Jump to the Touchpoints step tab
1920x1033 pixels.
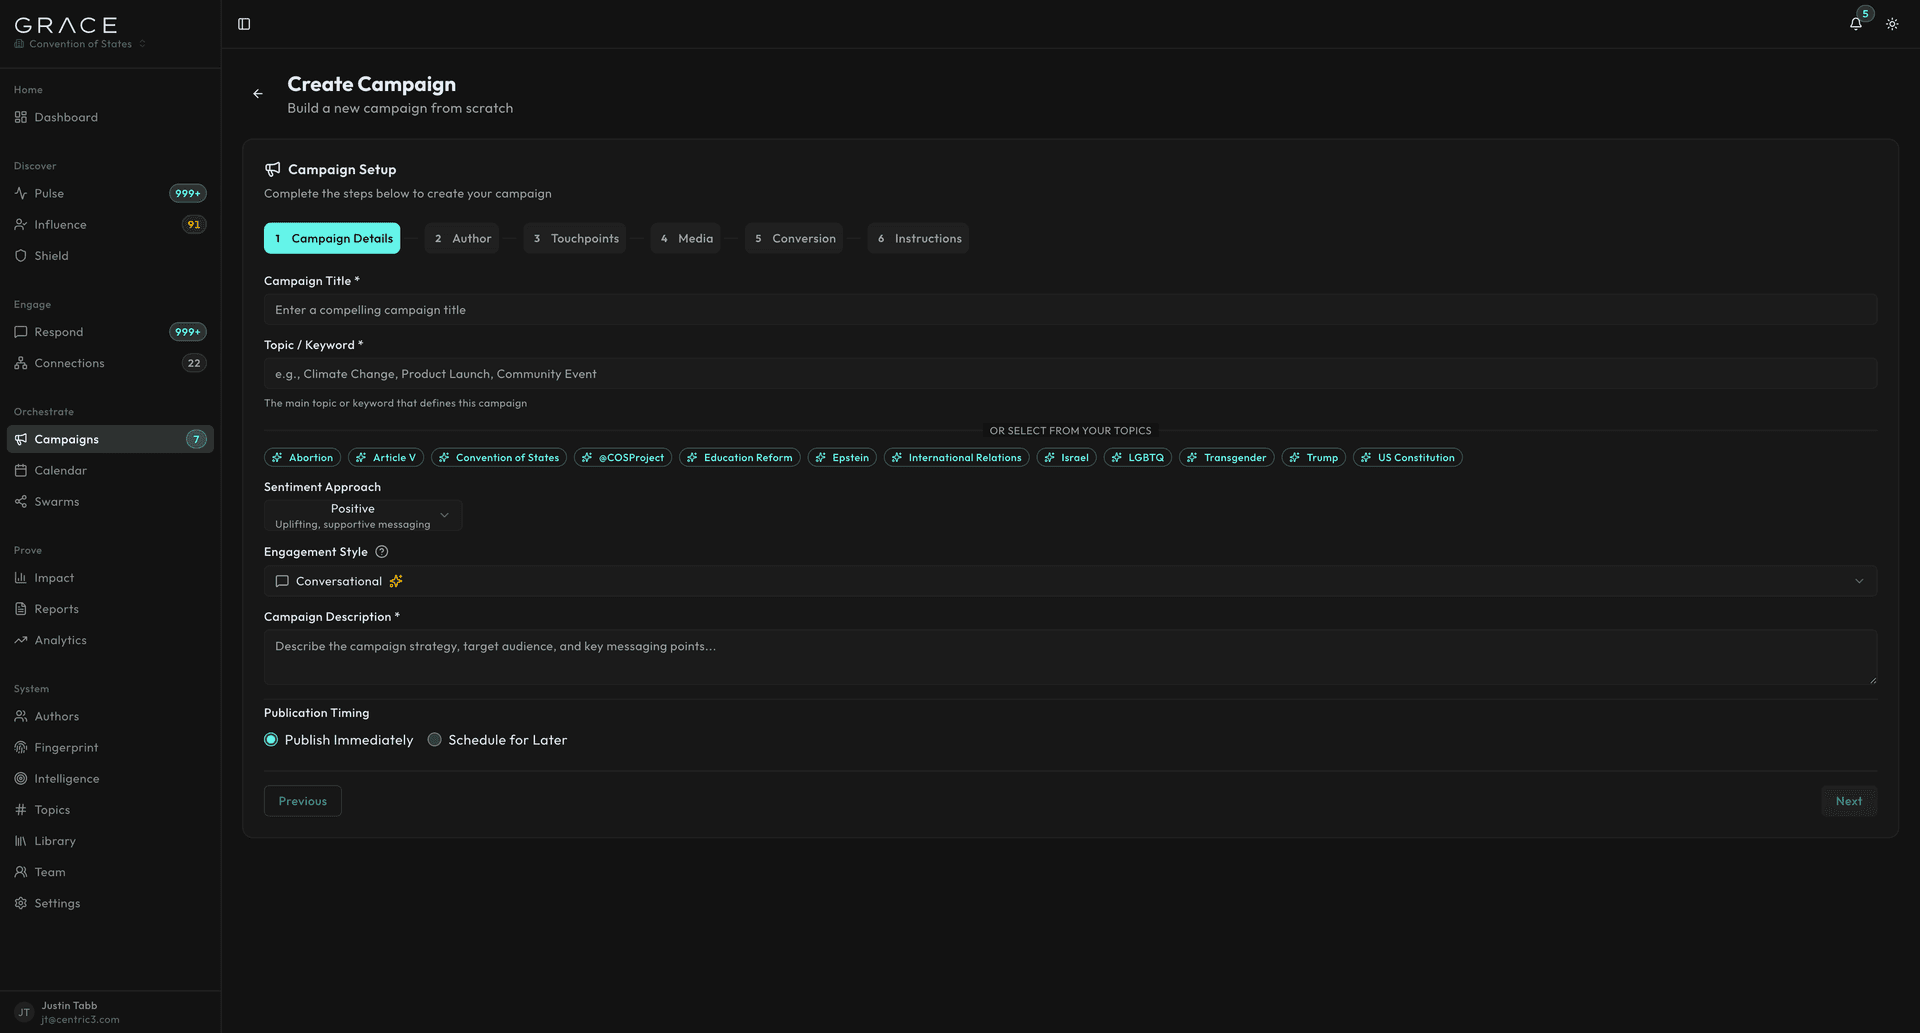pos(575,239)
